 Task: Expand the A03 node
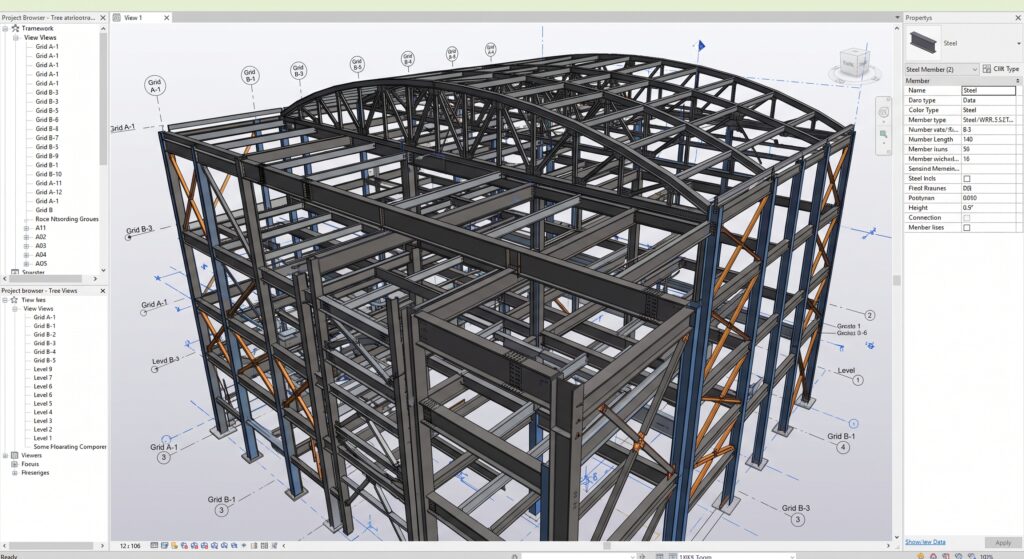click(x=26, y=246)
